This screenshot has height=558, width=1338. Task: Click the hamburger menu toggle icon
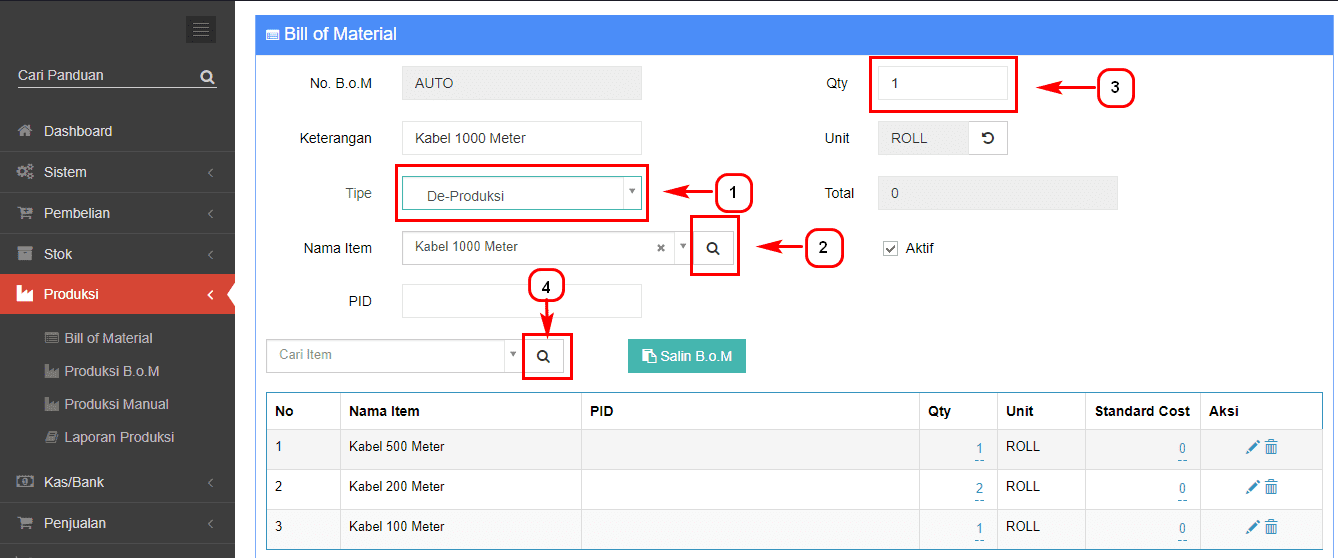(201, 30)
